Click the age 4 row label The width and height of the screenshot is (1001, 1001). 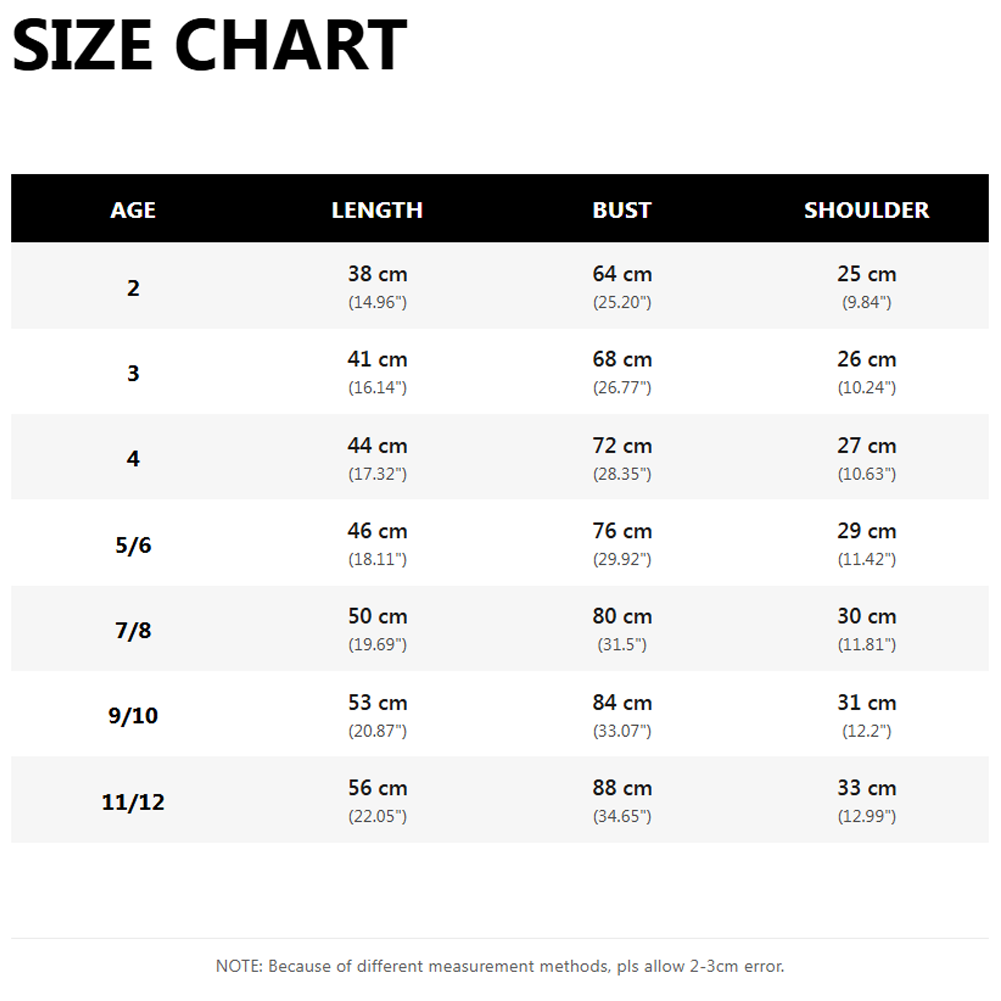click(x=133, y=458)
